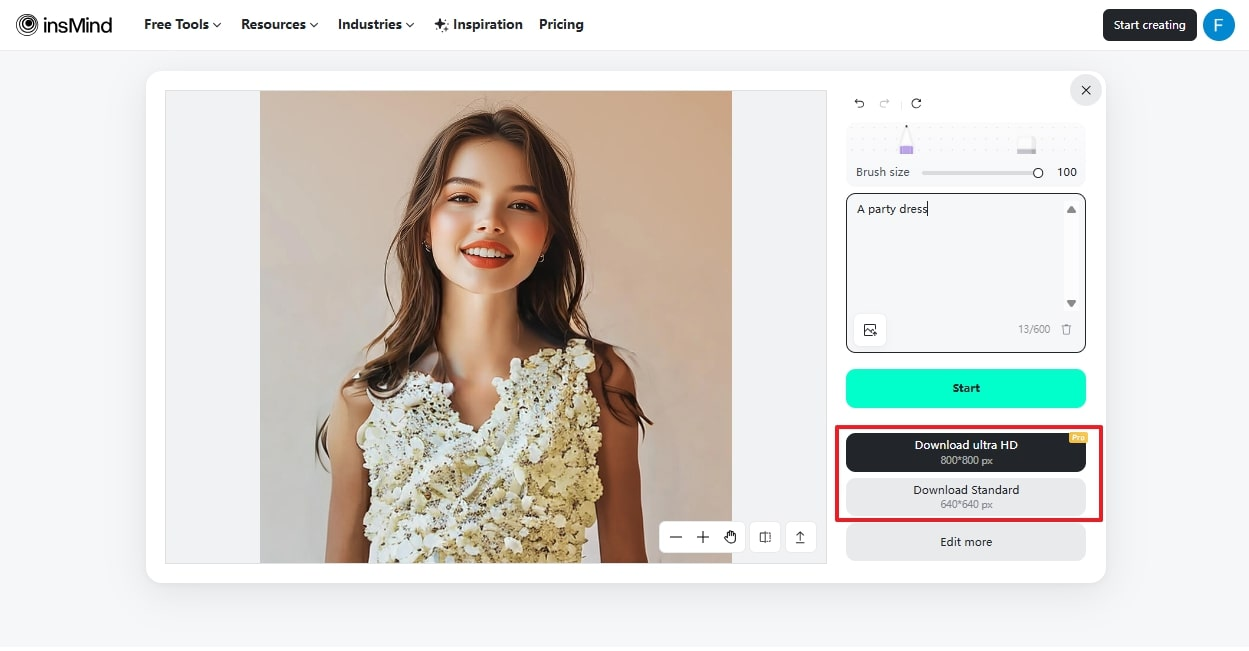Zoom out with the minus icon
The width and height of the screenshot is (1249, 651).
[676, 537]
